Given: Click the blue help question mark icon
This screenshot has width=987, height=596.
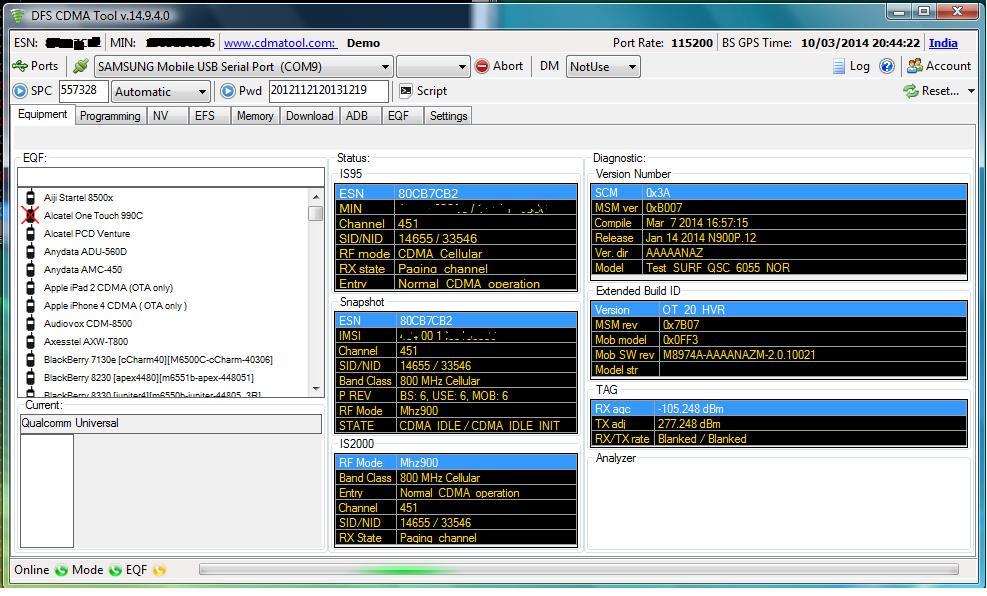Looking at the screenshot, I should pos(886,66).
